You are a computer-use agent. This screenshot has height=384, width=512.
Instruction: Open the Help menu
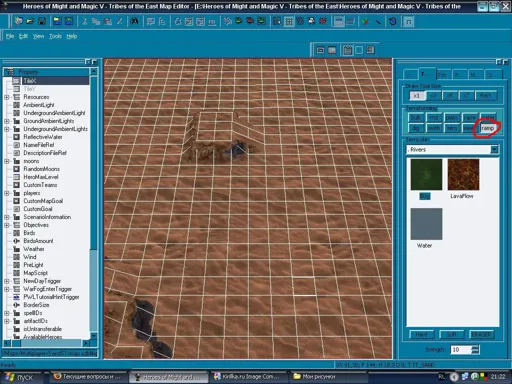[72, 36]
